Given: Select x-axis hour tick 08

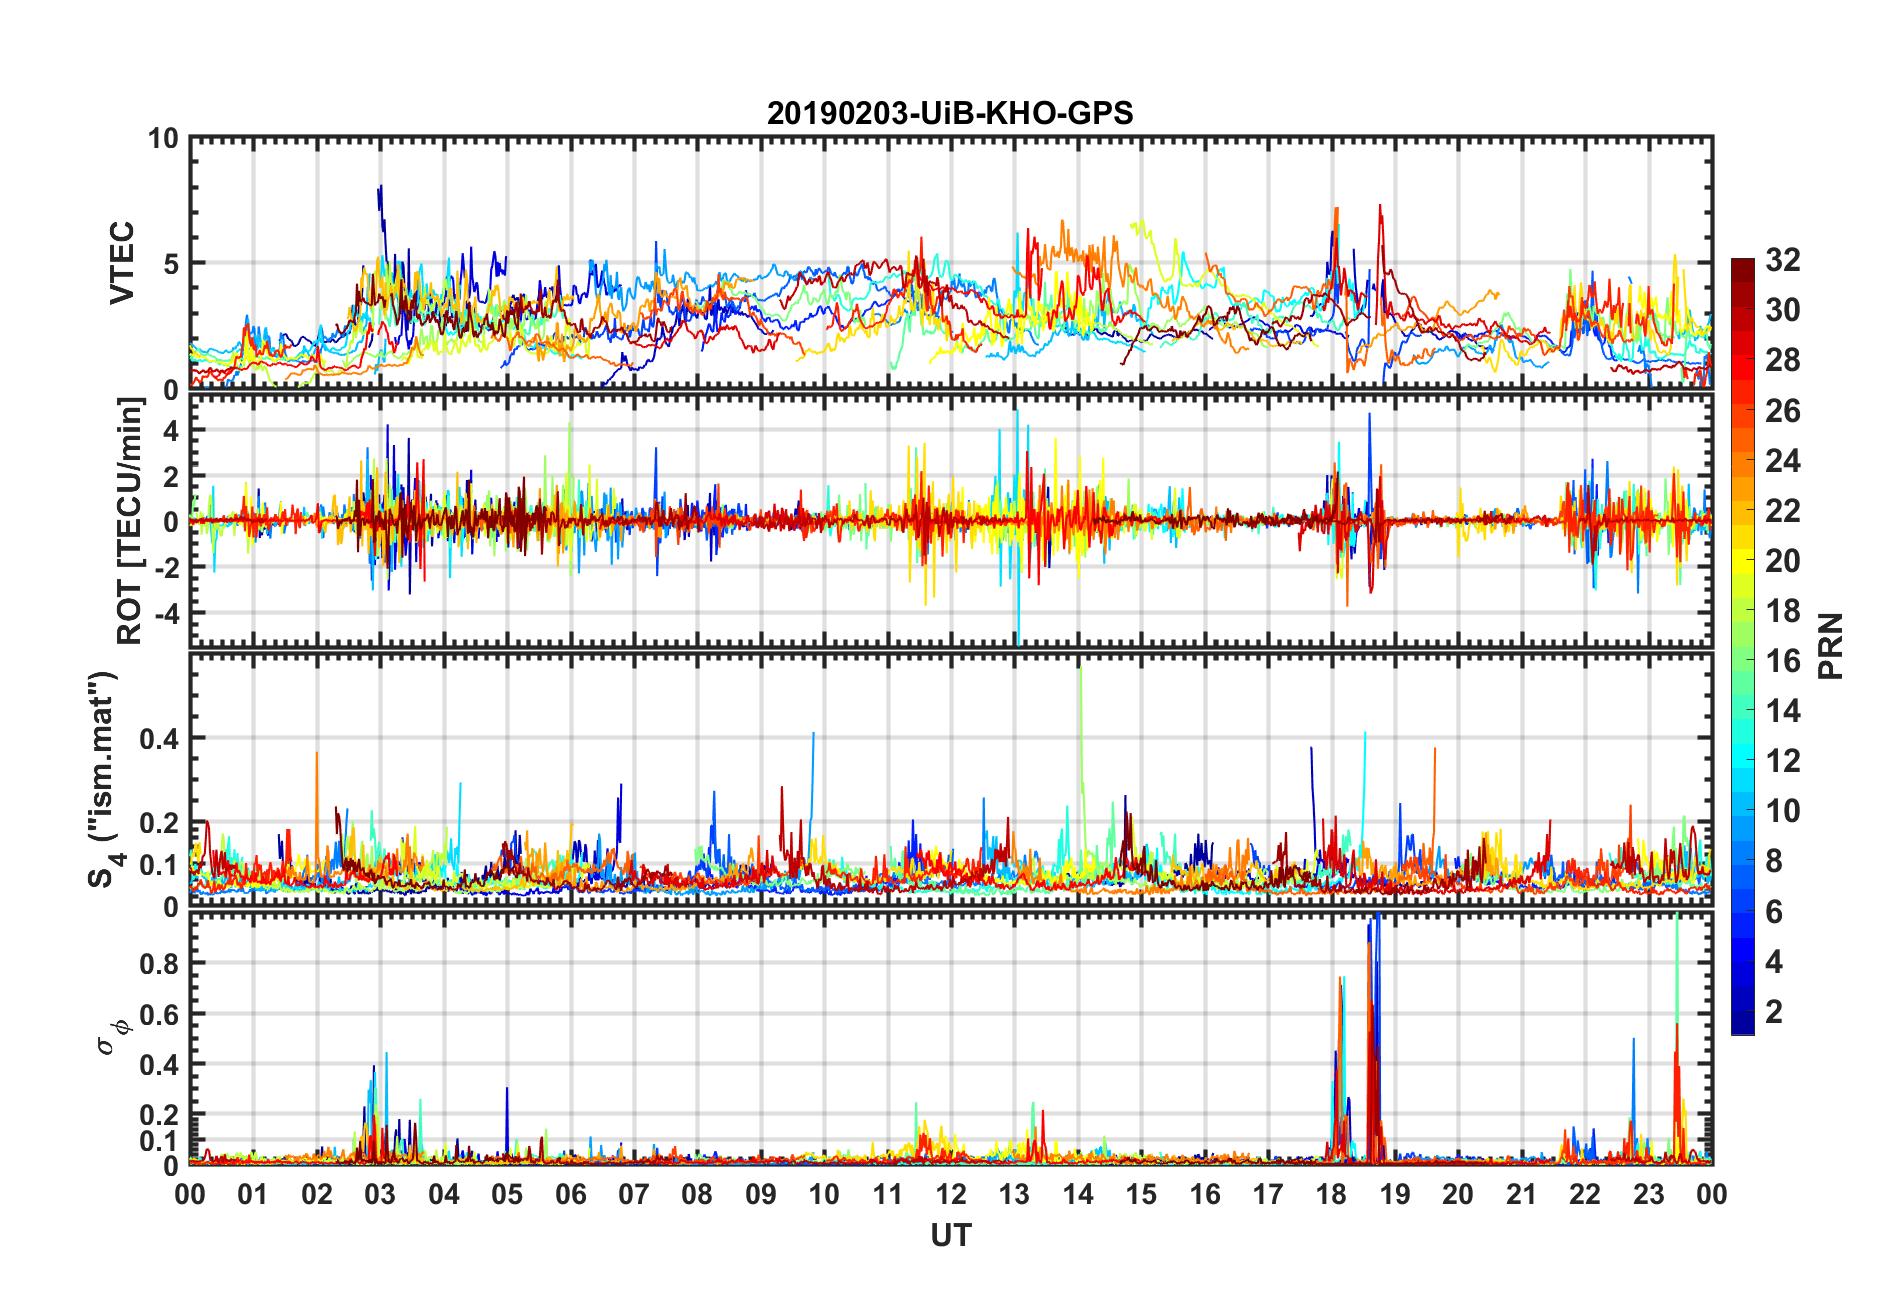Looking at the screenshot, I should [x=697, y=1194].
